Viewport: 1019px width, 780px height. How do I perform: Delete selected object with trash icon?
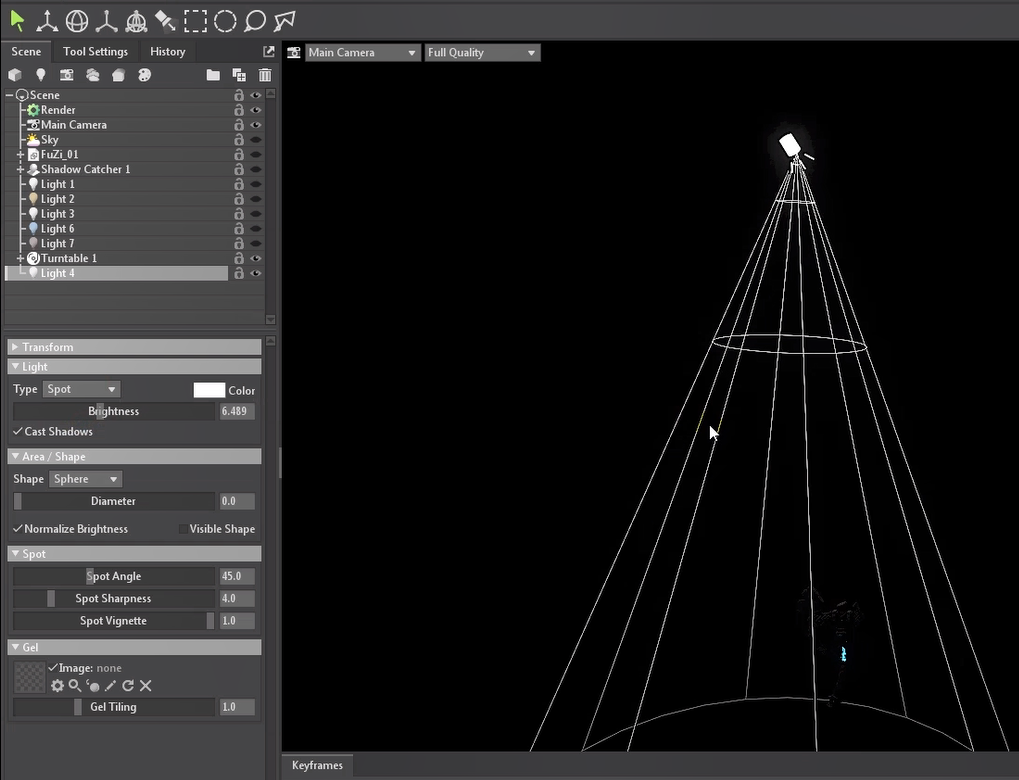click(265, 75)
